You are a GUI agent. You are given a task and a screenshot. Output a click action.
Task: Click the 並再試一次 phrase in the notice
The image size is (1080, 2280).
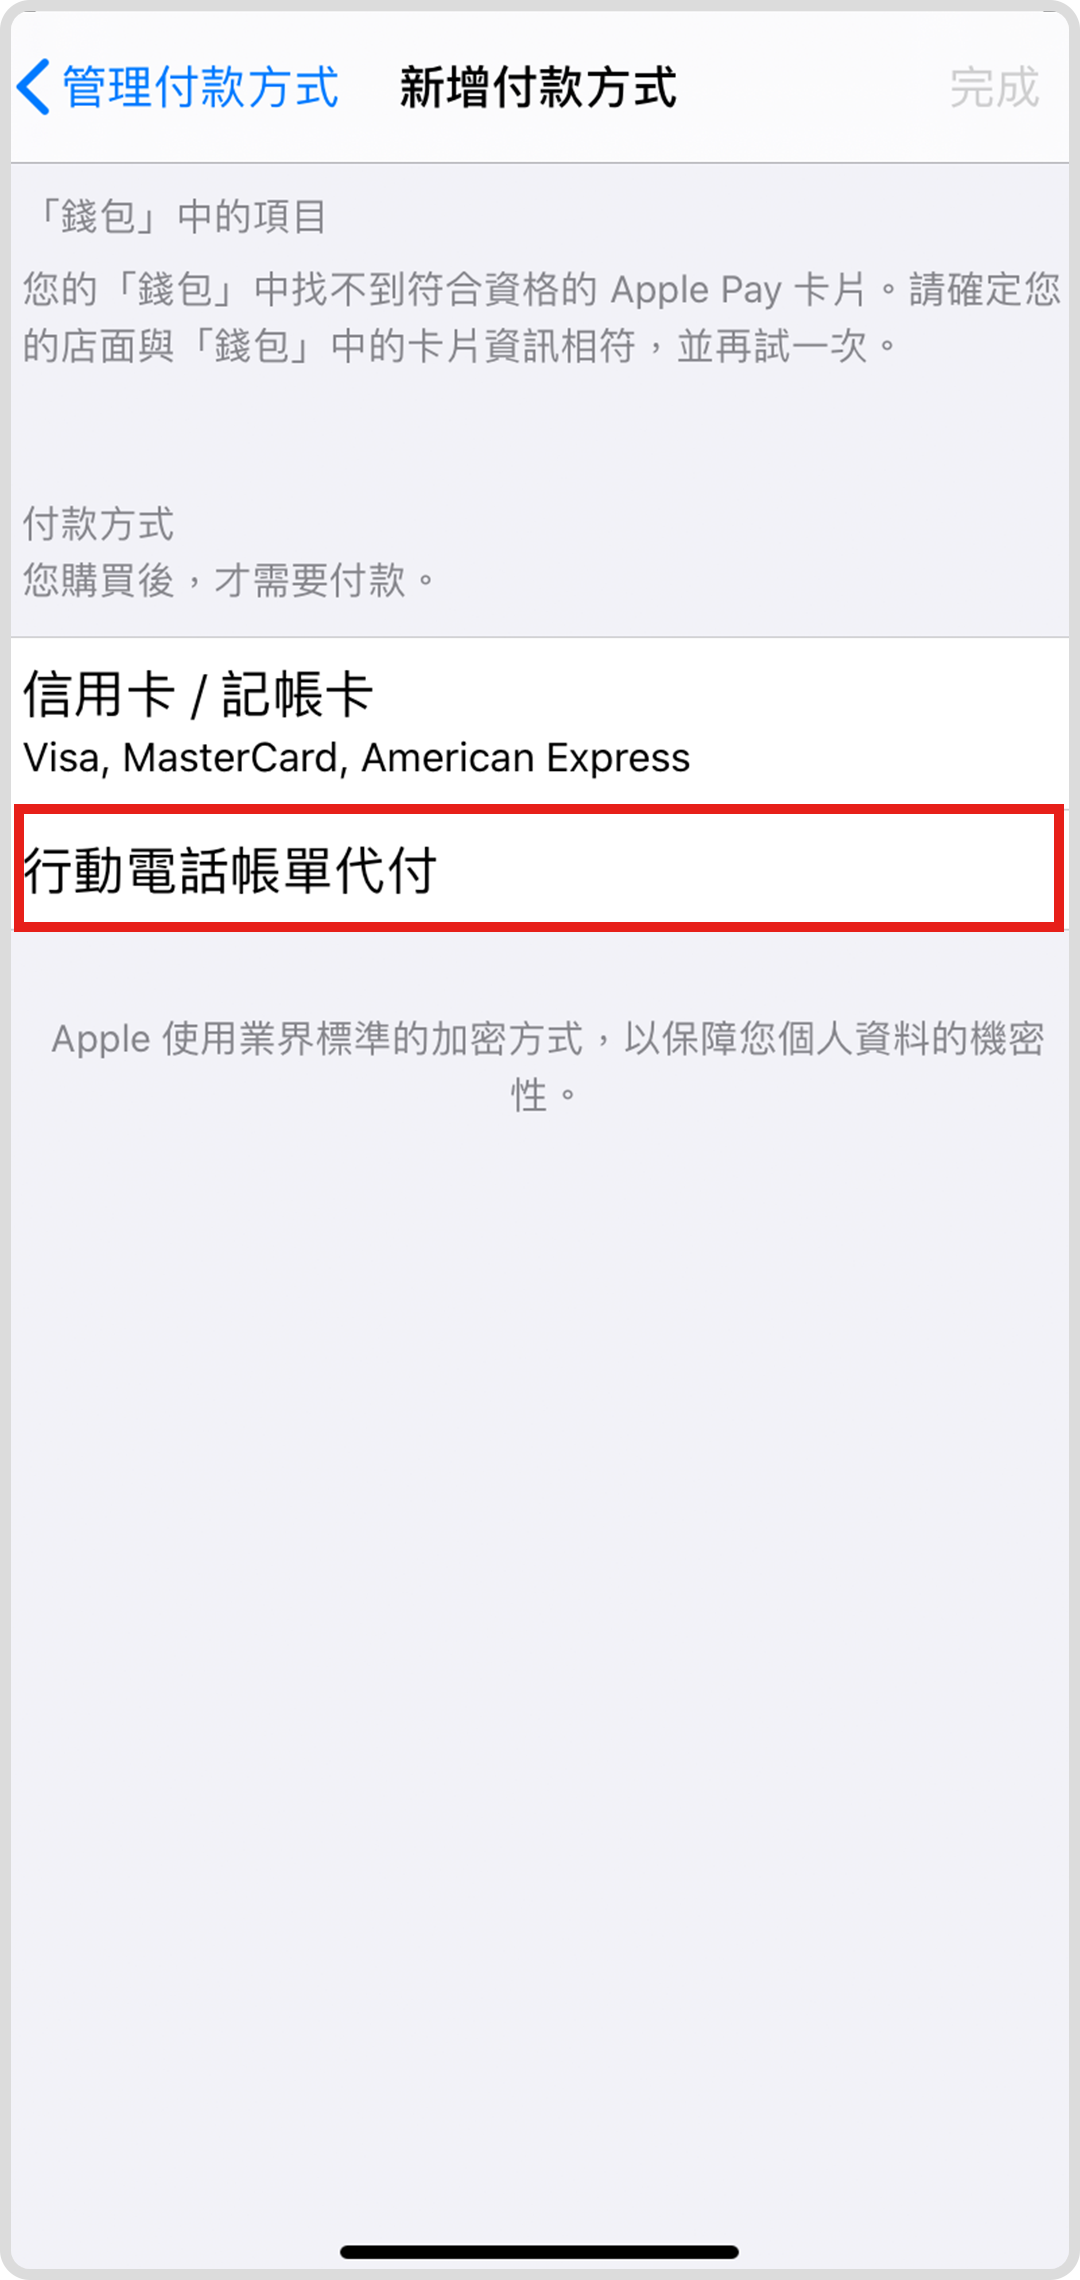(x=772, y=346)
